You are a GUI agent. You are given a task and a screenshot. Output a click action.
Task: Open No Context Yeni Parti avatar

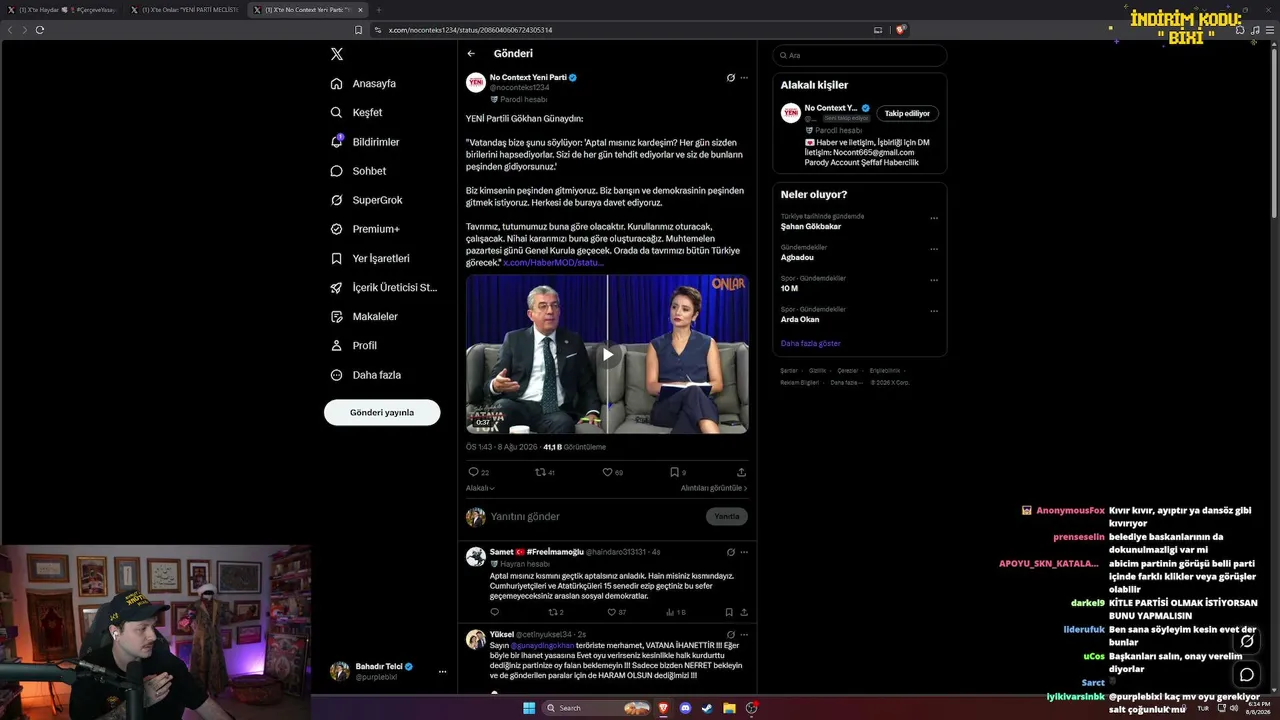476,82
